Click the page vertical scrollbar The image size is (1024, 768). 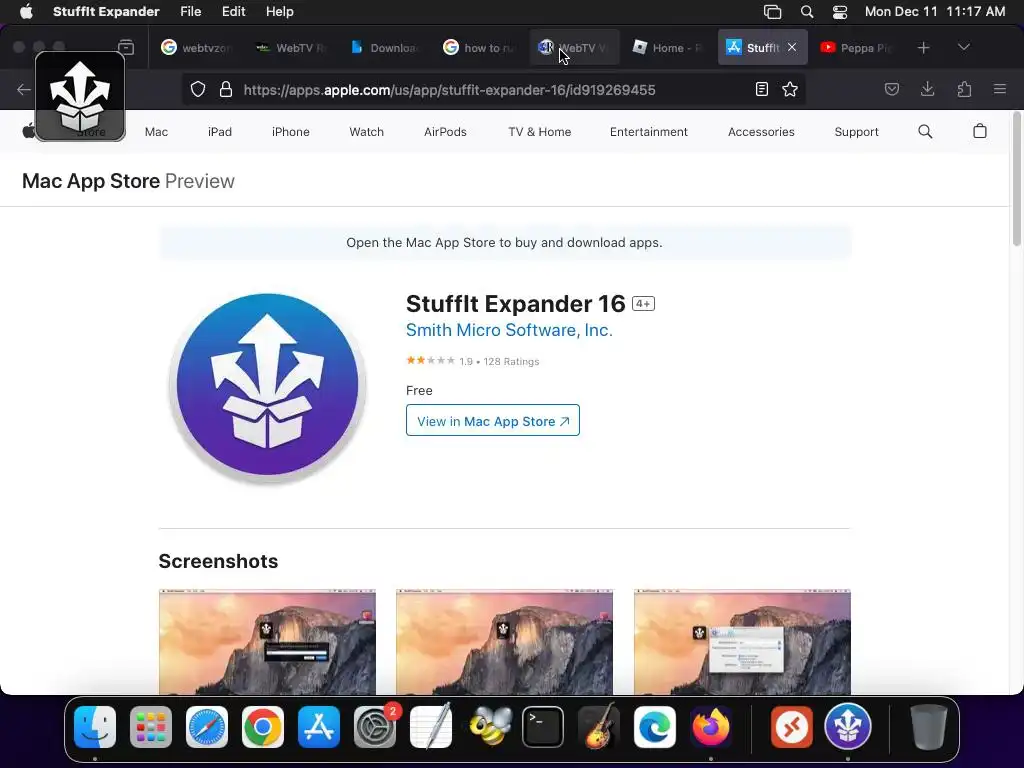pos(1016,180)
